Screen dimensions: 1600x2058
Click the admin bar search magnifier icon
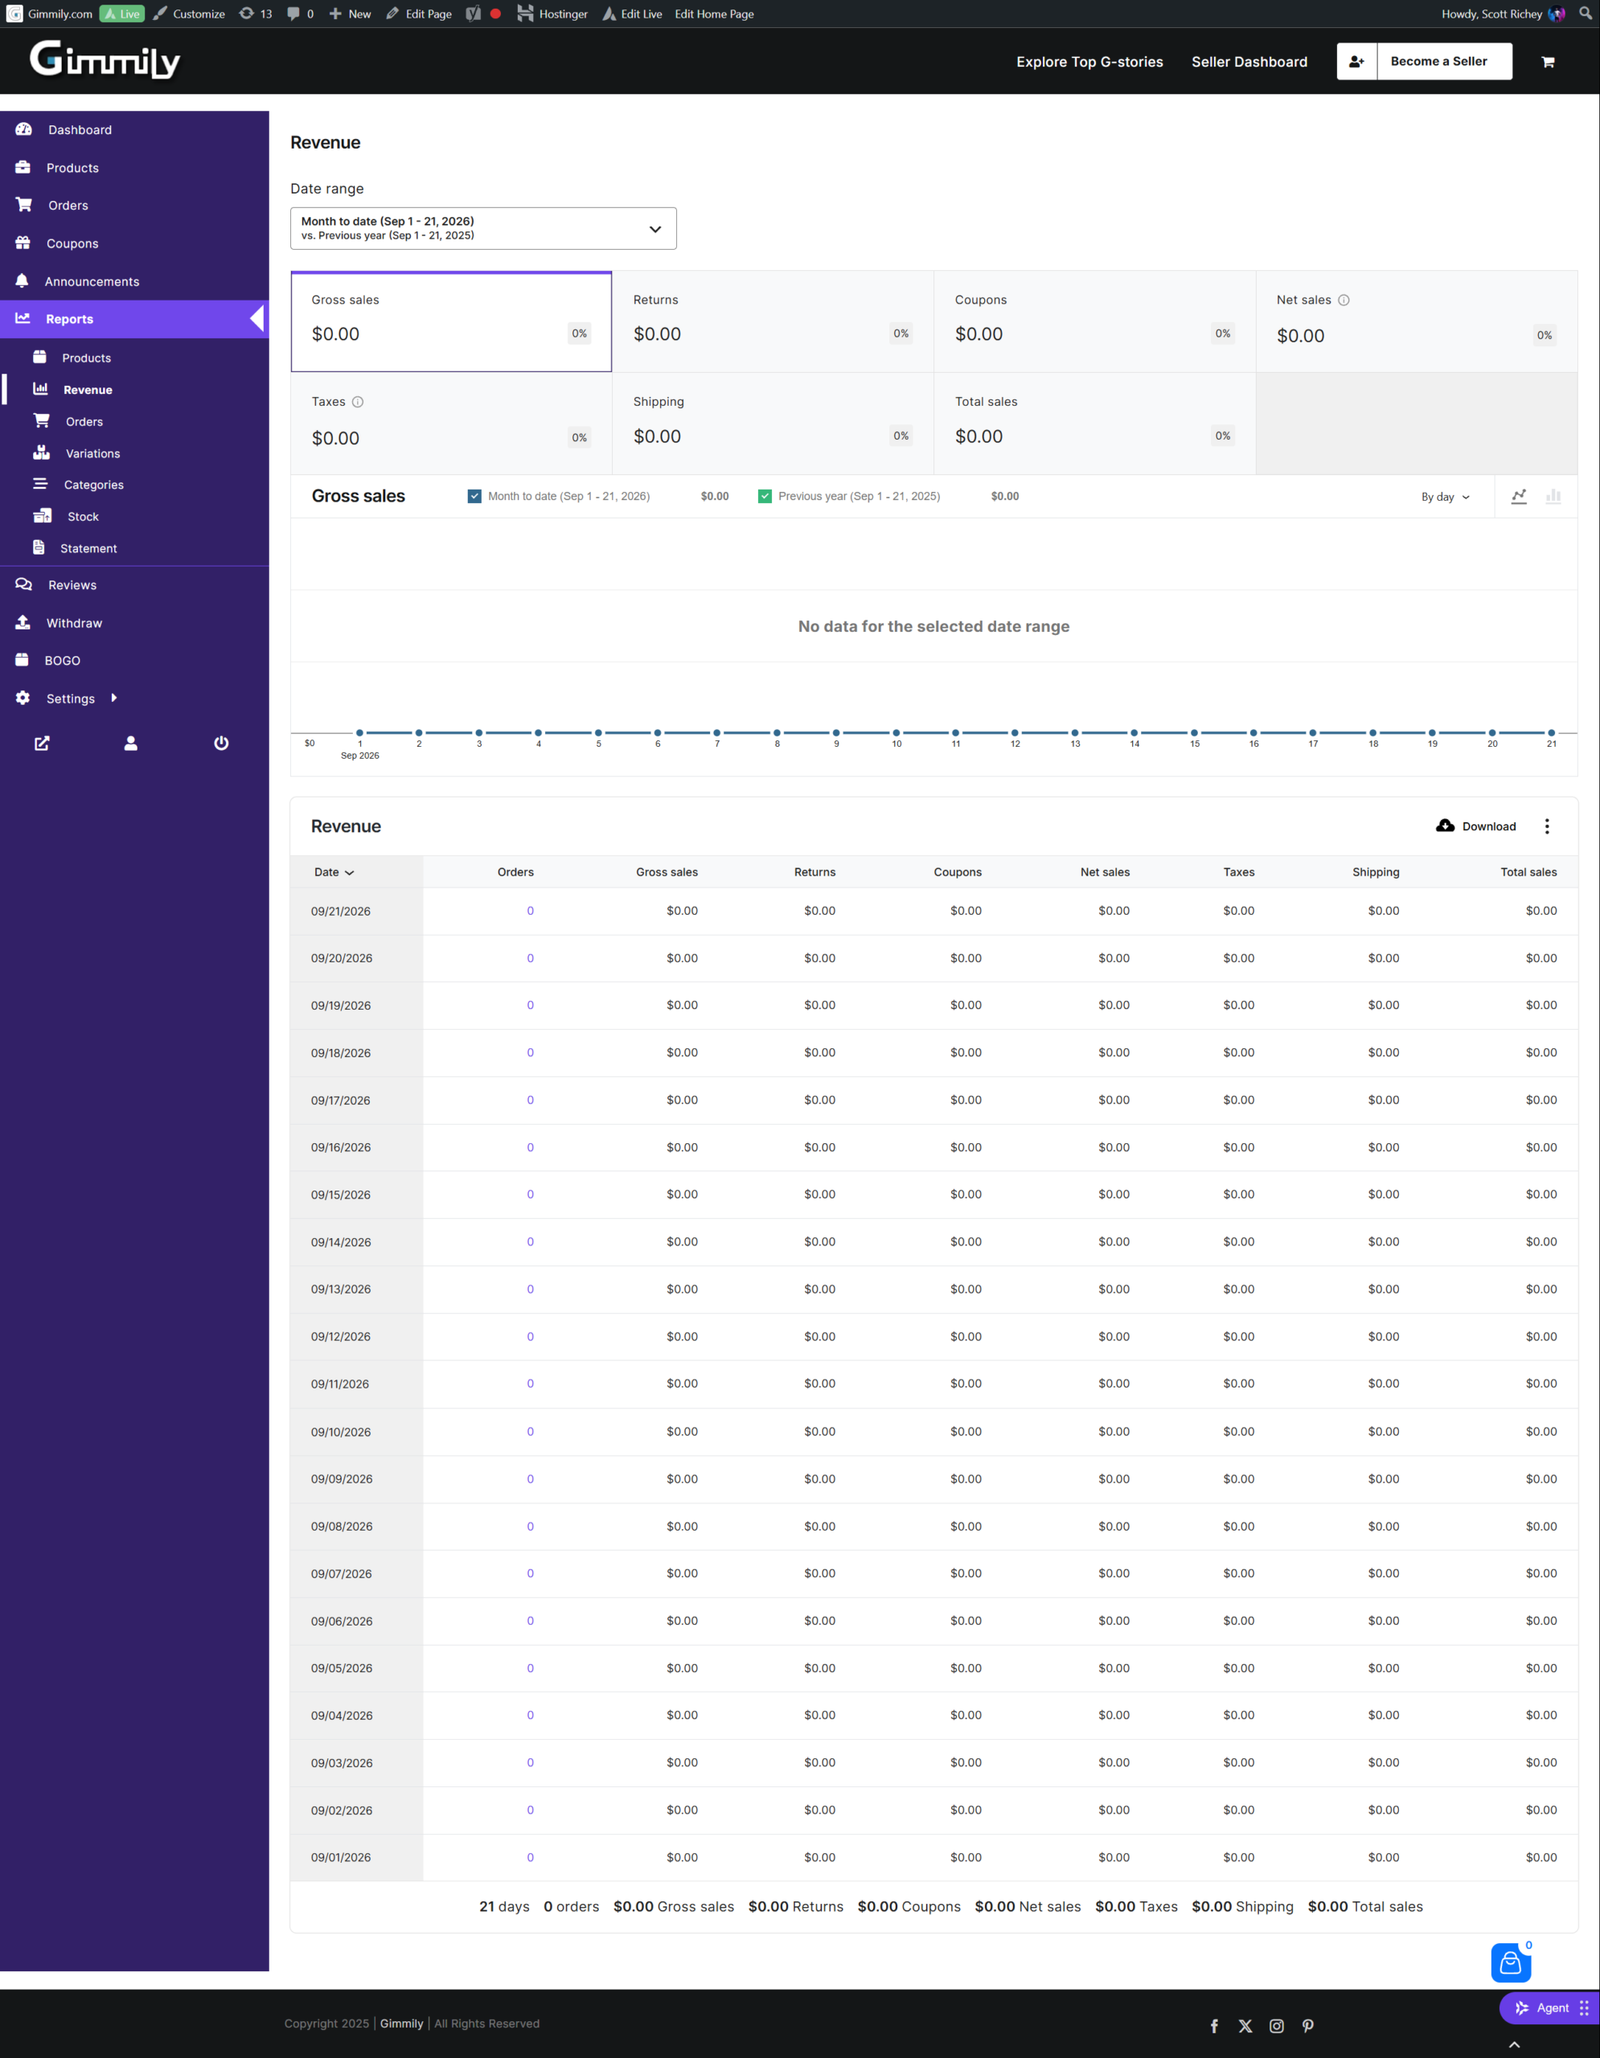1585,14
